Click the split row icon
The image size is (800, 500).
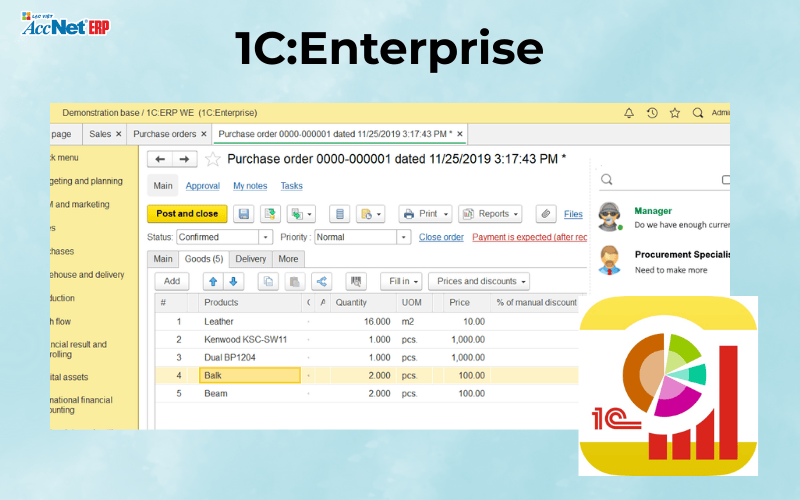click(321, 281)
